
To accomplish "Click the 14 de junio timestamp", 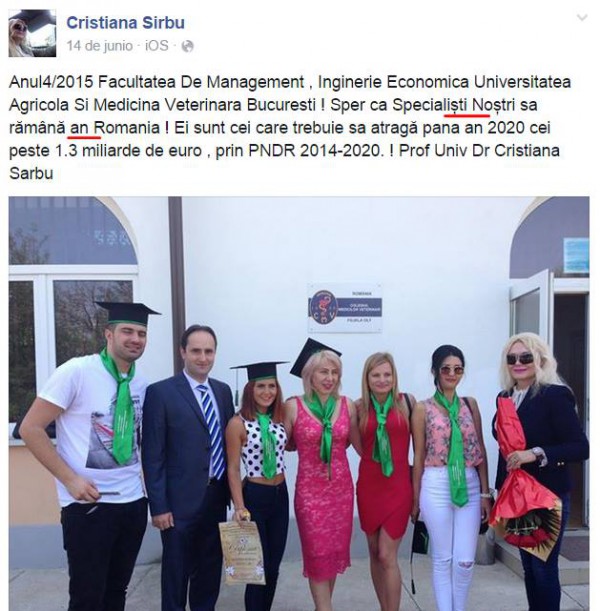I will [x=99, y=46].
